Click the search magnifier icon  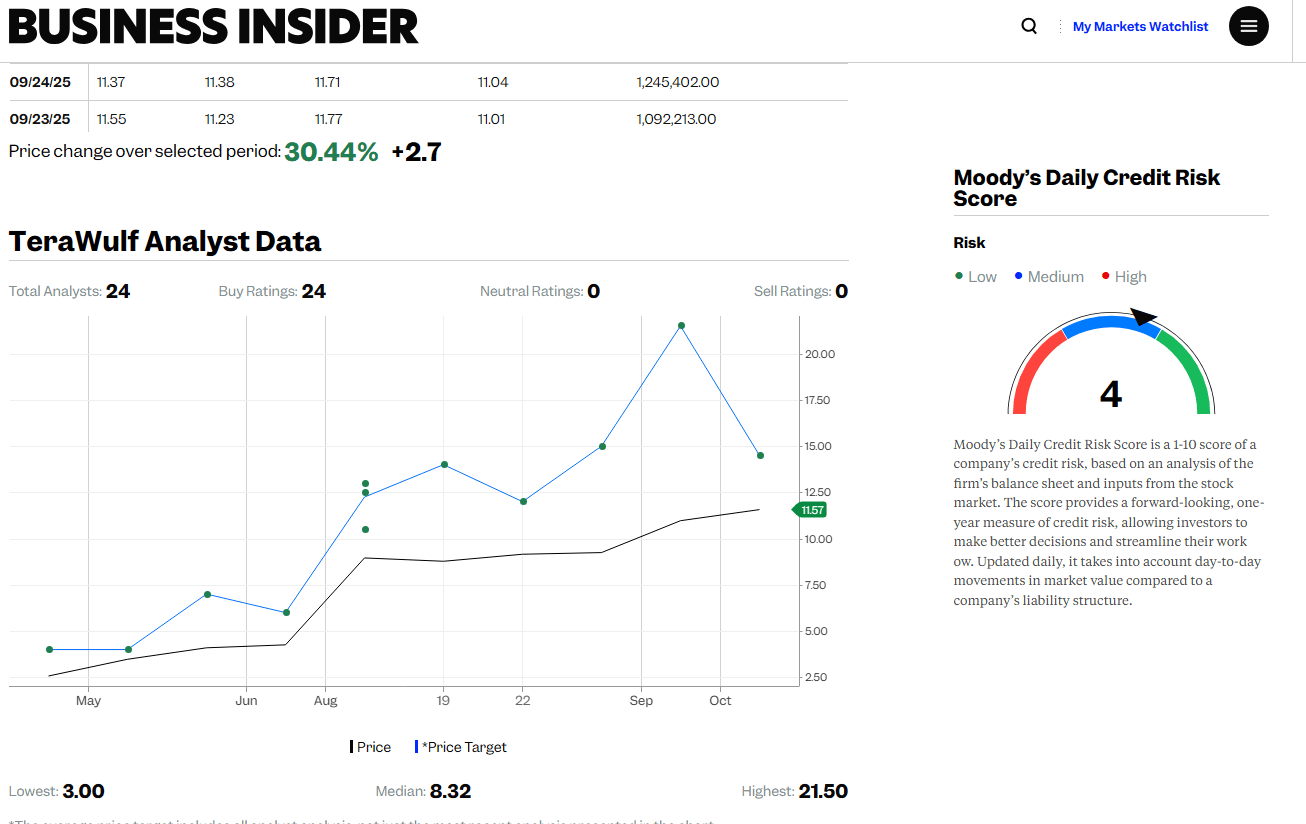(1029, 26)
